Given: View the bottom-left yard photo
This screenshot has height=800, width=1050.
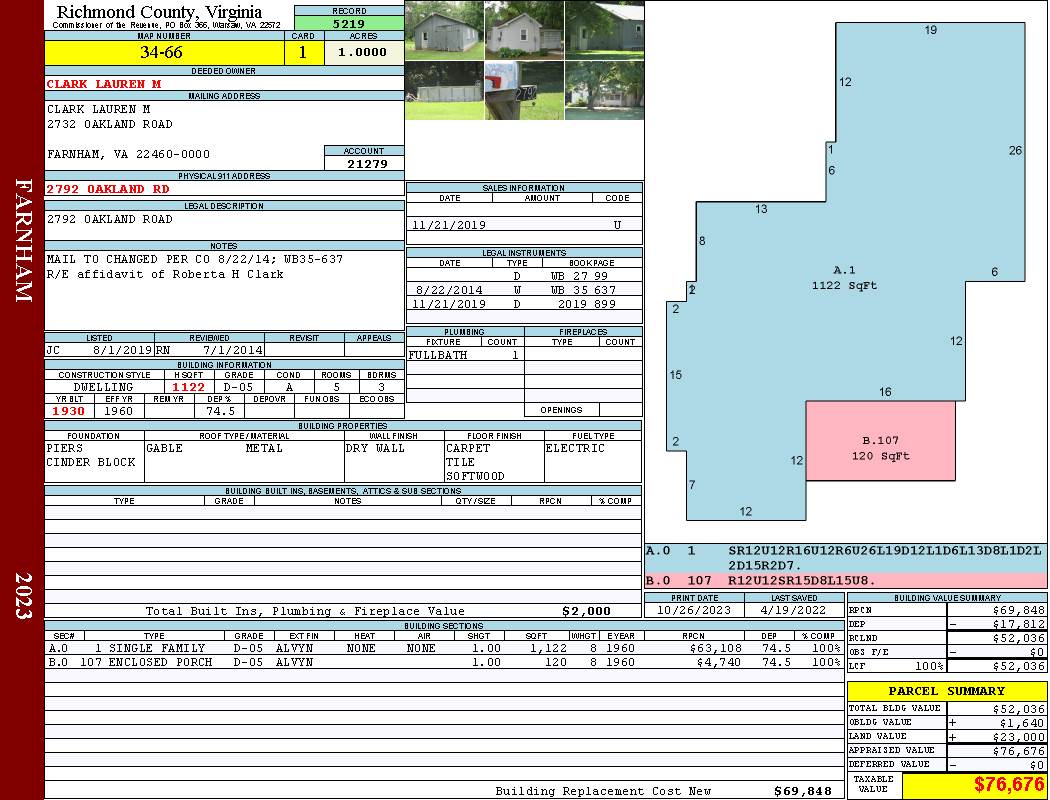Looking at the screenshot, I should (x=444, y=91).
